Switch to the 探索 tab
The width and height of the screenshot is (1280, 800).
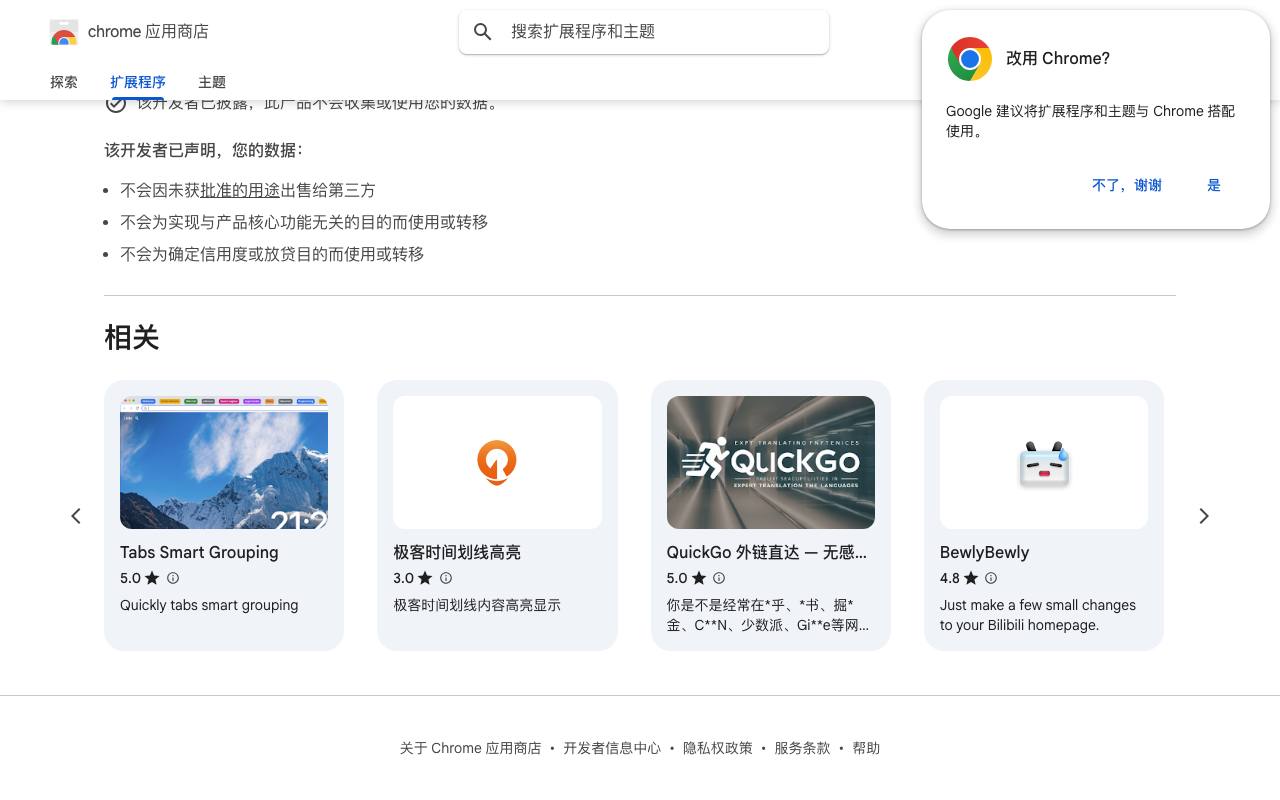[64, 82]
